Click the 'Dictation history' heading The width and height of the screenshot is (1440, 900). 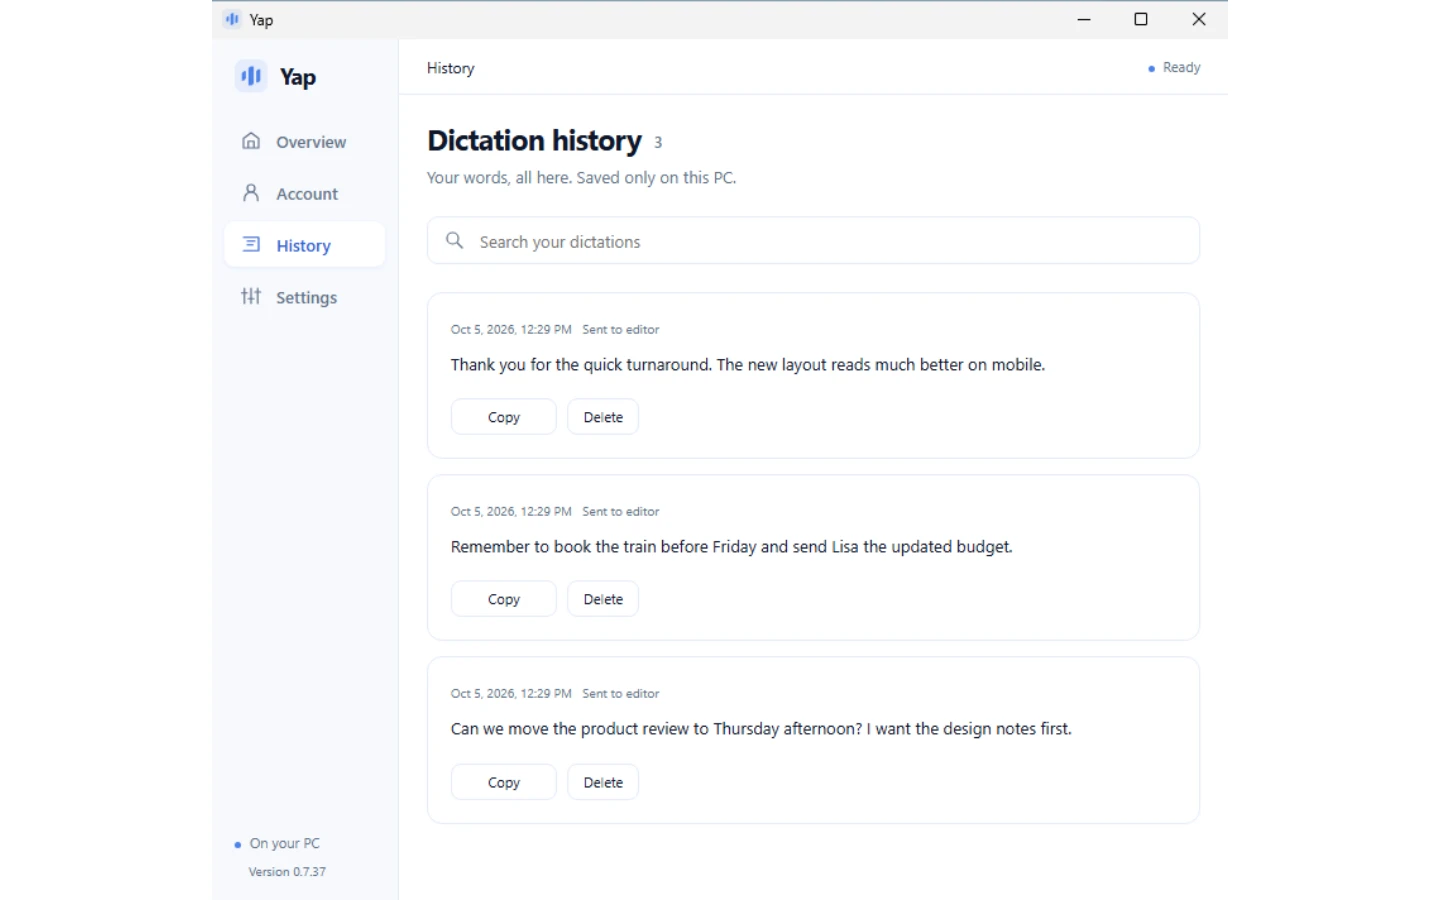(534, 141)
